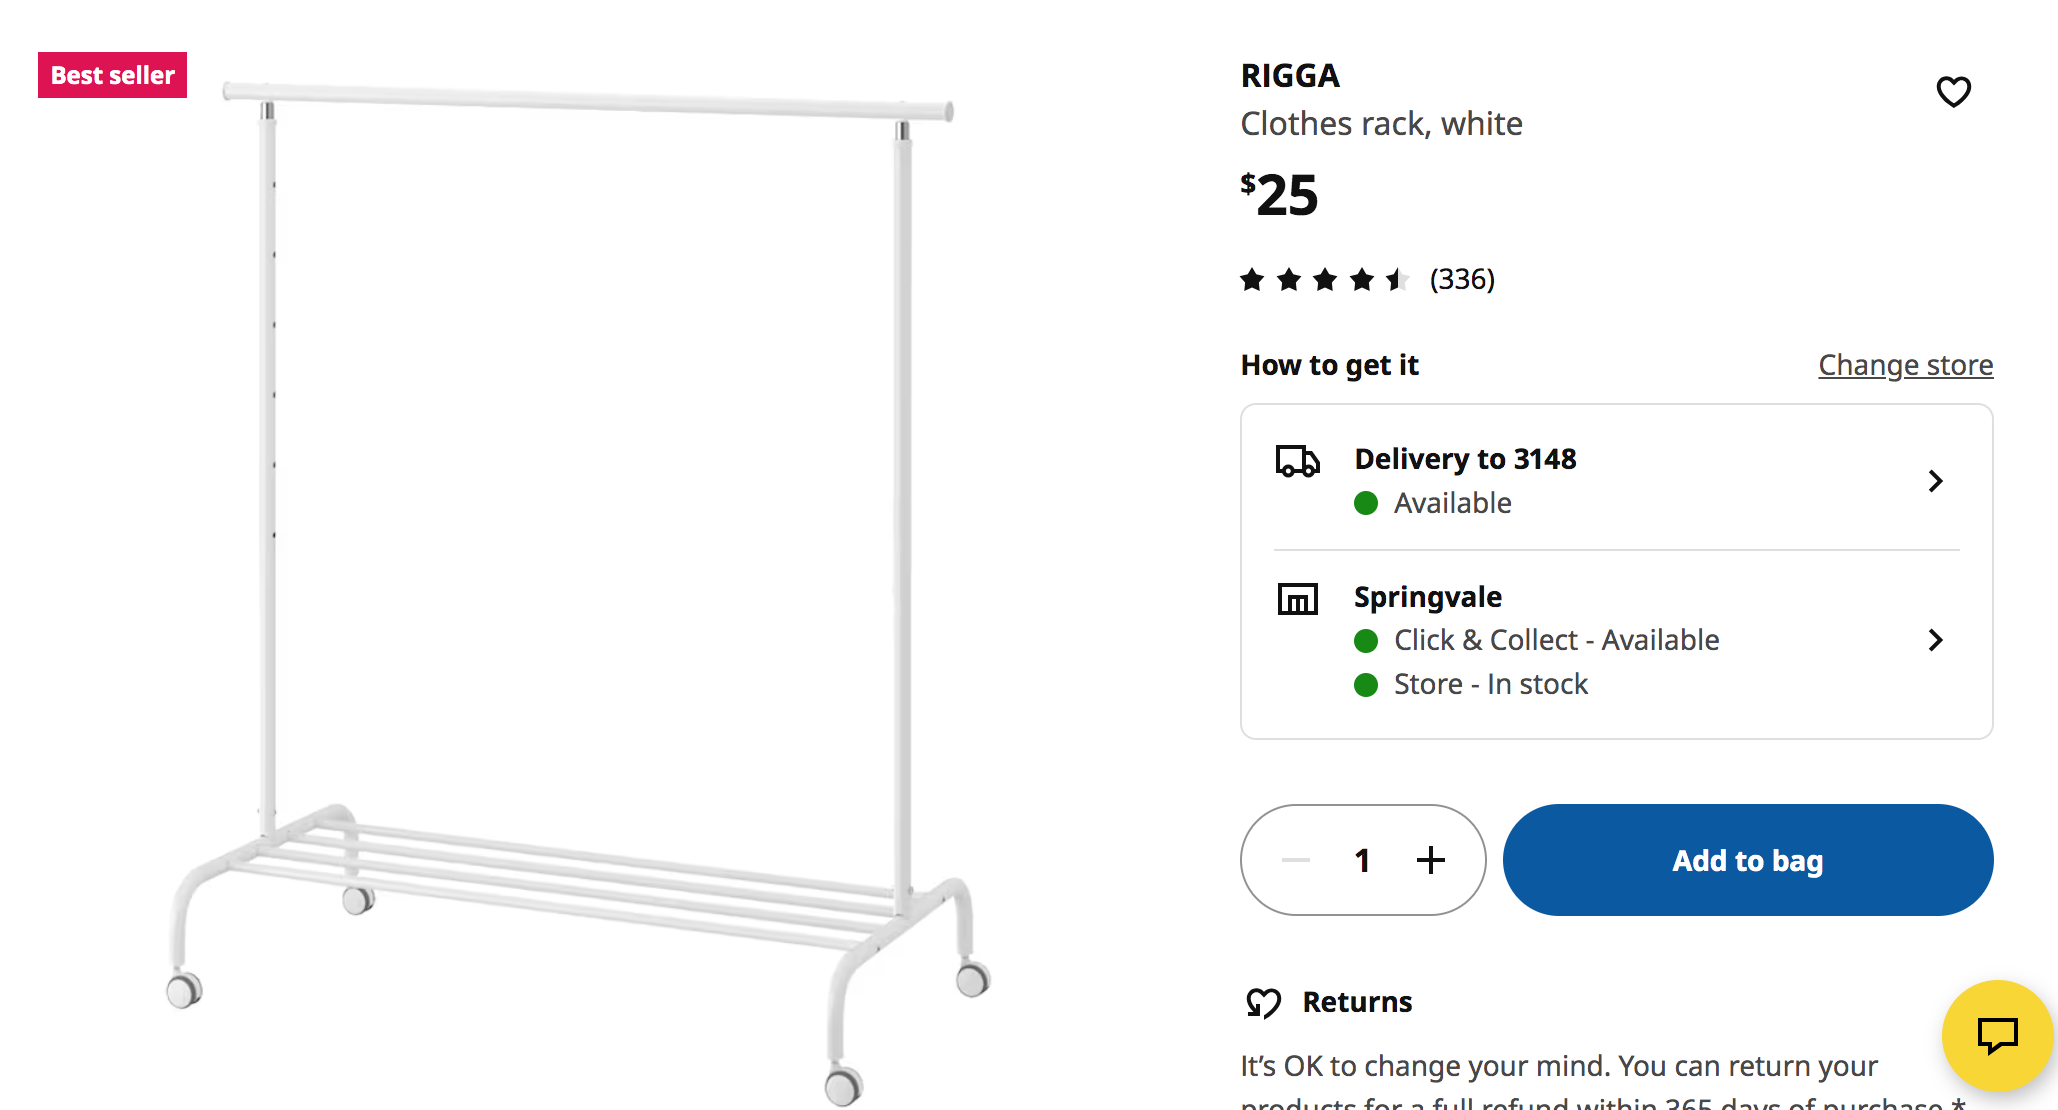The height and width of the screenshot is (1110, 2058).
Task: Expand the Springvale store options chevron
Action: (x=1935, y=640)
